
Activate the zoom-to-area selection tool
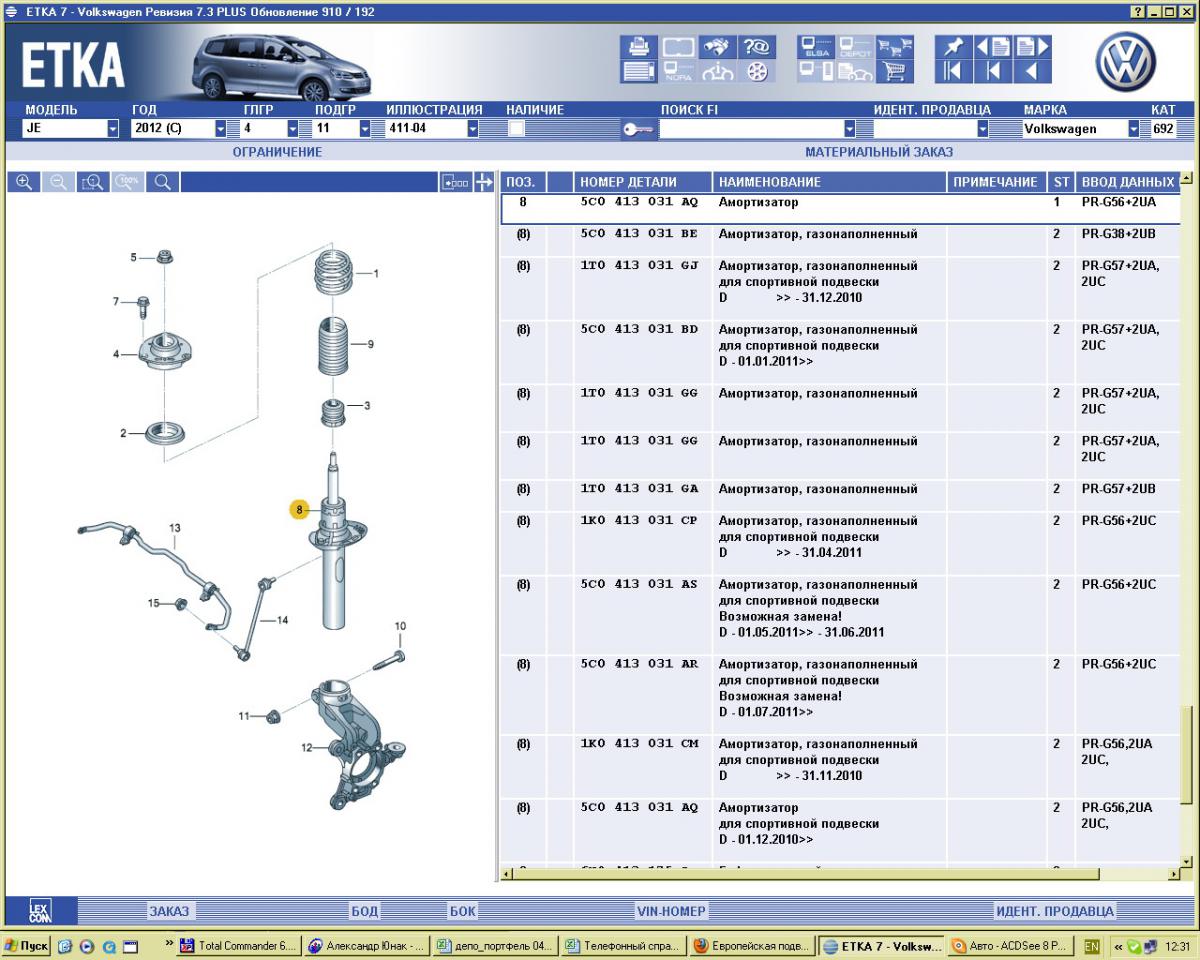click(93, 181)
